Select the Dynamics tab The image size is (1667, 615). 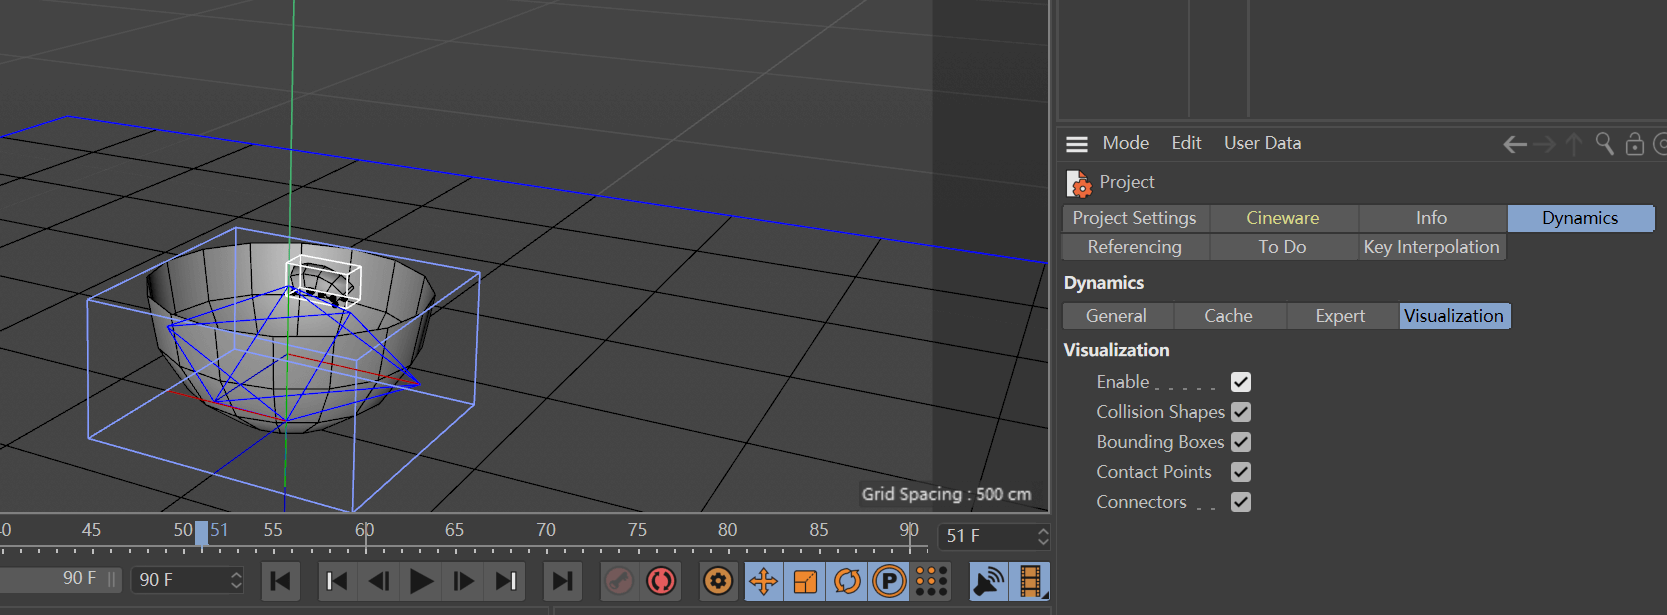pyautogui.click(x=1580, y=218)
